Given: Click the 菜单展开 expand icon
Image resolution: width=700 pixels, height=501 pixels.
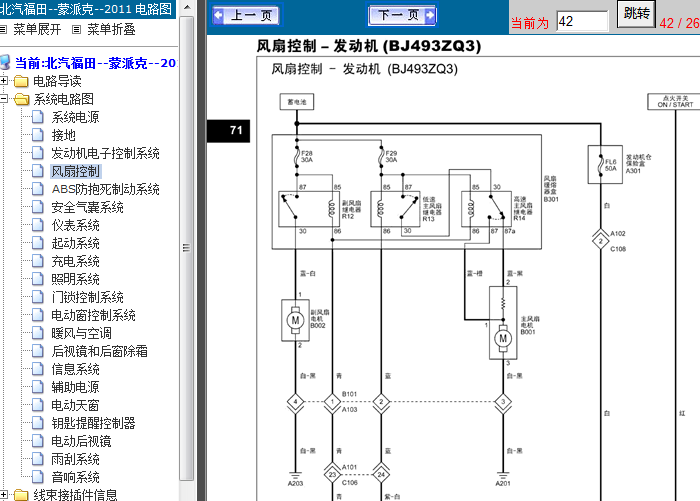Looking at the screenshot, I should (4, 30).
